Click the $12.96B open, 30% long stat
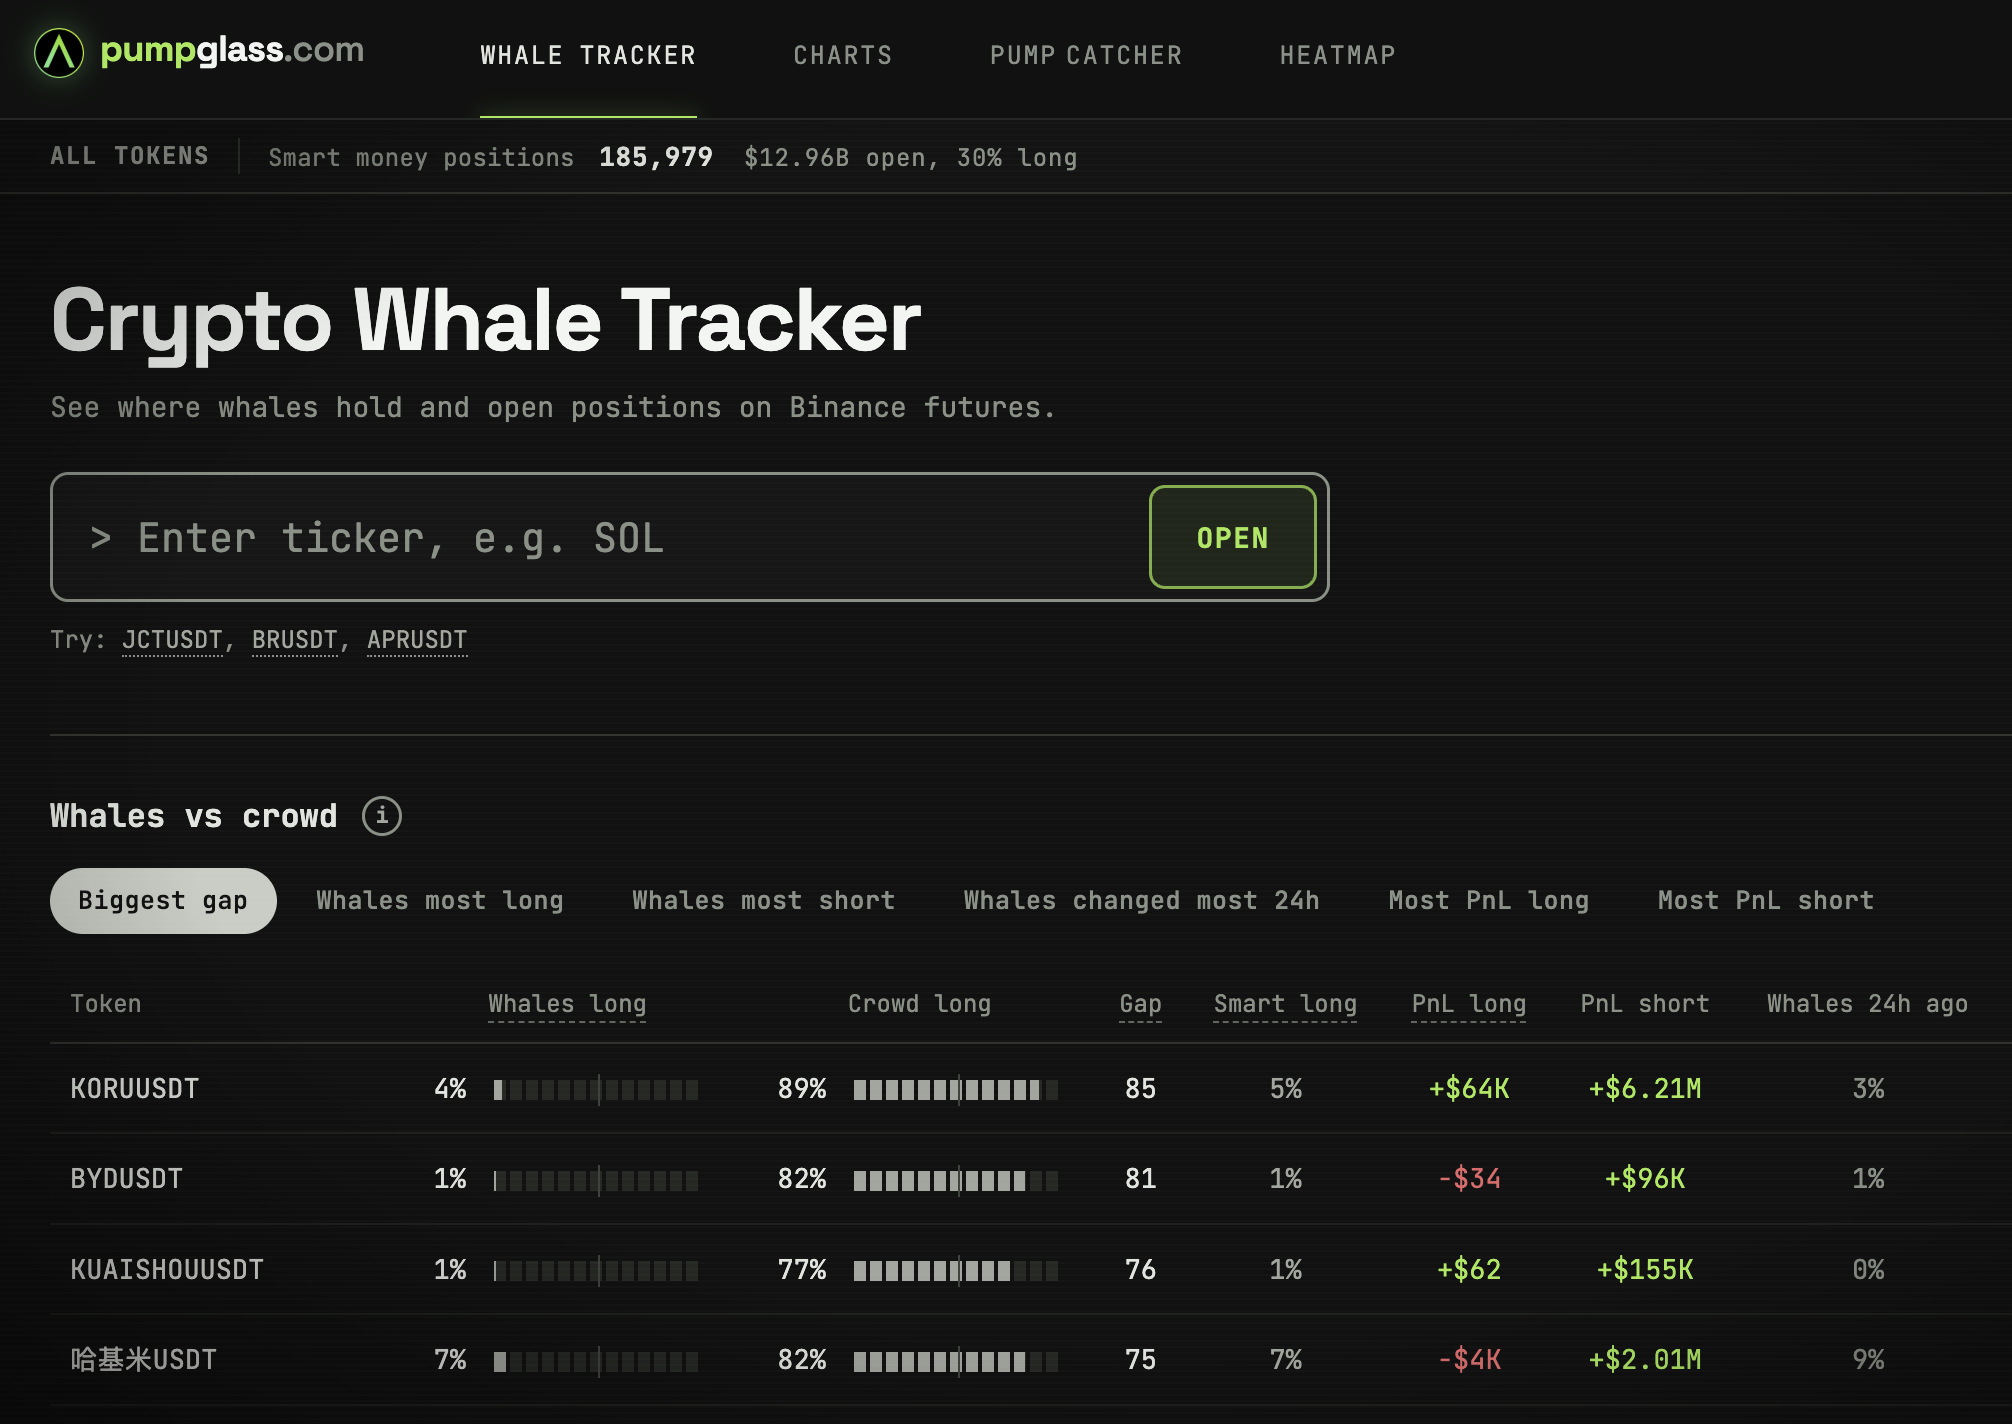Image resolution: width=2012 pixels, height=1424 pixels. (x=911, y=157)
